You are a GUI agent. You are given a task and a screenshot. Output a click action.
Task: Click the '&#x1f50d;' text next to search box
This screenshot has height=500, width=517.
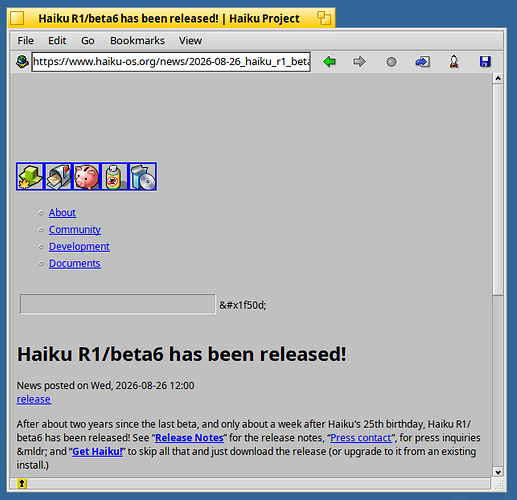tap(243, 305)
